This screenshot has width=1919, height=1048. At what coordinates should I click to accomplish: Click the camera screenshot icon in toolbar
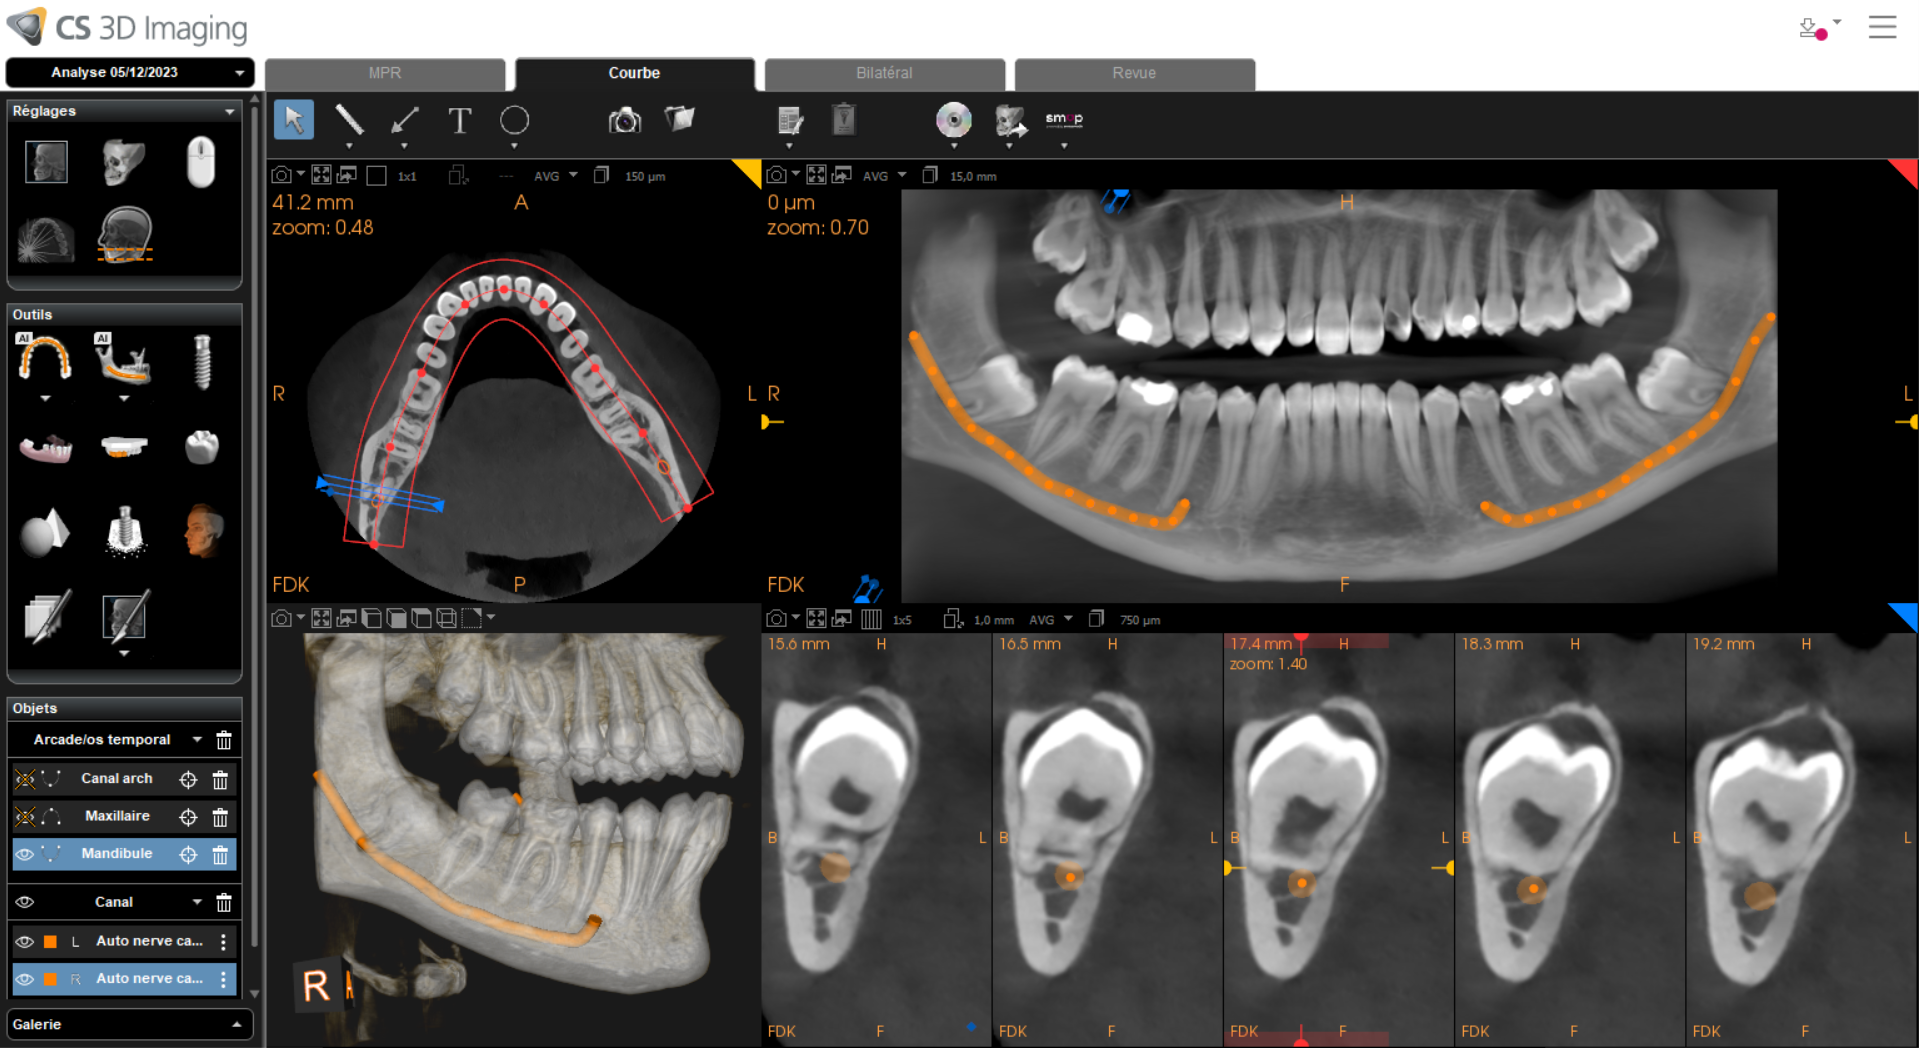(x=624, y=121)
